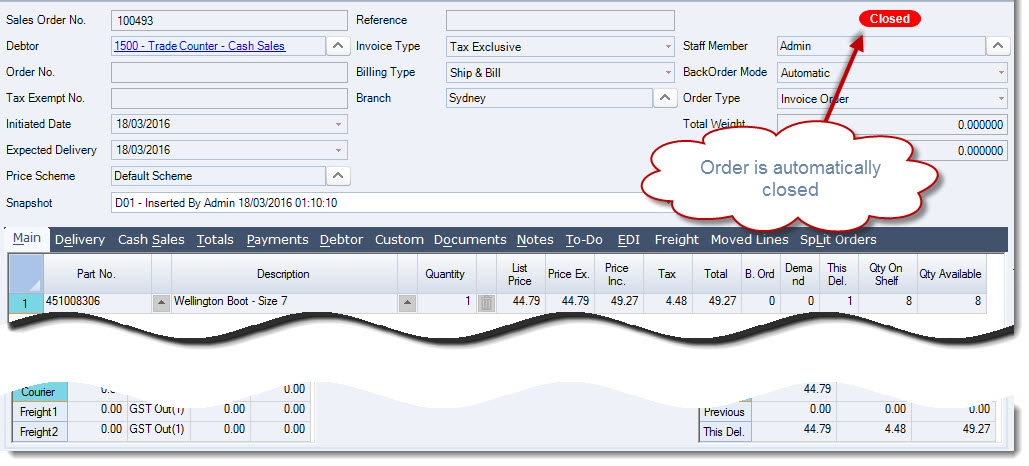Screen dimensions: 1029x466
Task: Click the Reference input field
Action: coord(560,20)
